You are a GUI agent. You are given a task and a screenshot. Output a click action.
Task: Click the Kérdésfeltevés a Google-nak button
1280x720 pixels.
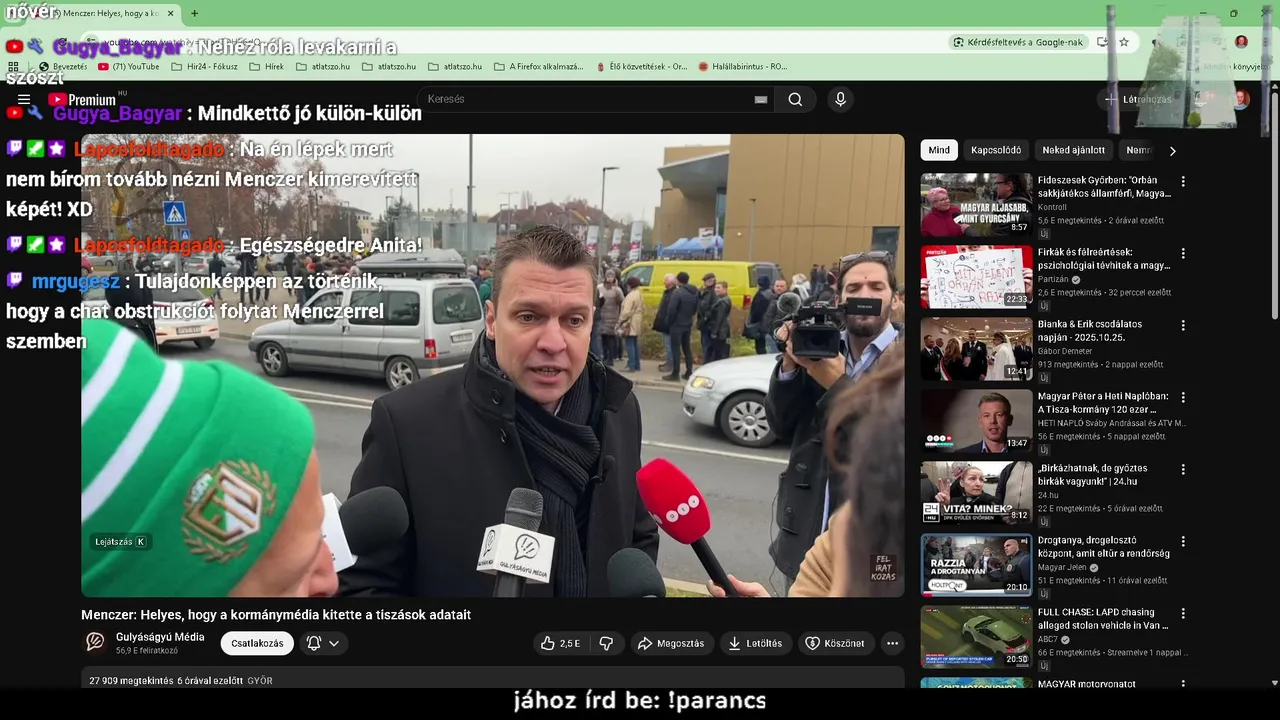tap(1018, 42)
